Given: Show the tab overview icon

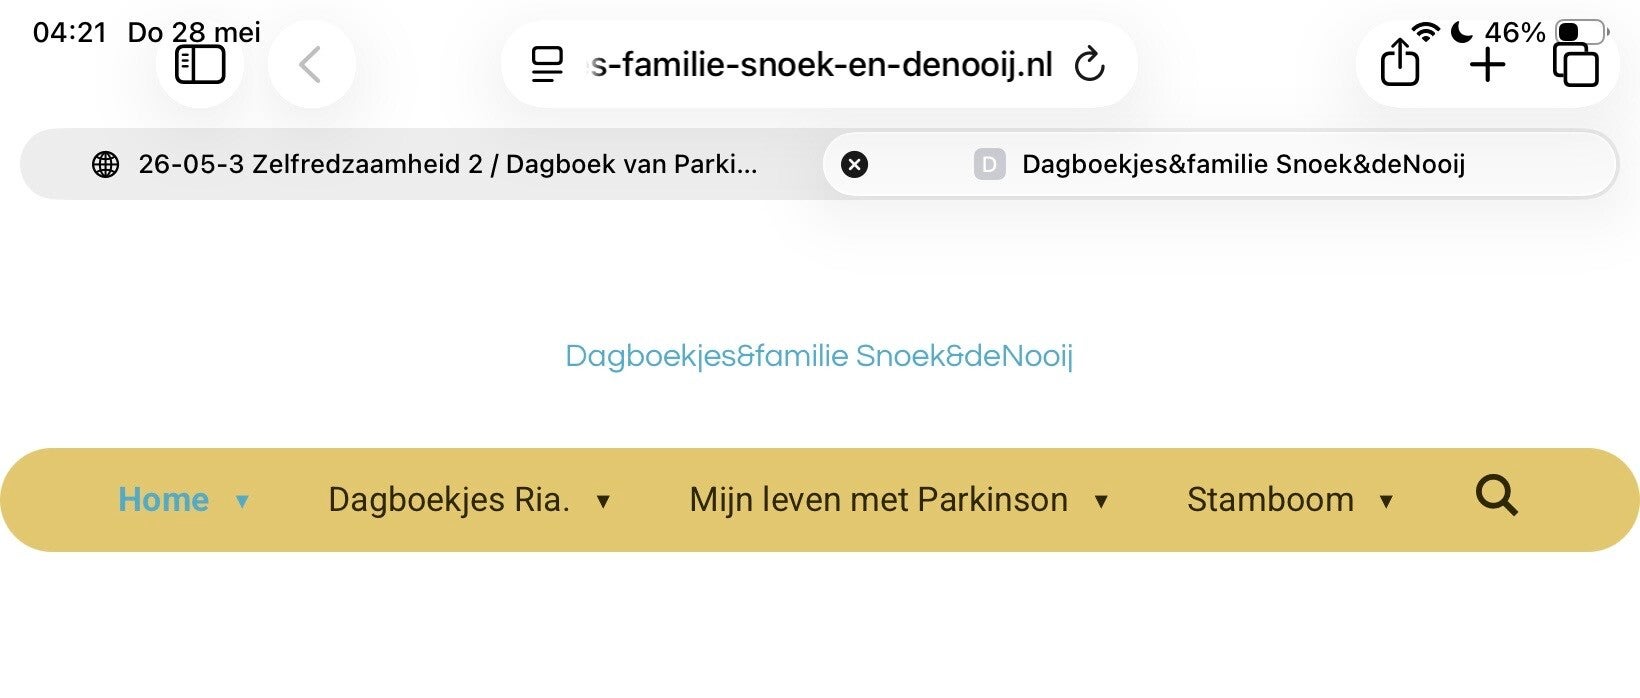Looking at the screenshot, I should [x=1575, y=65].
